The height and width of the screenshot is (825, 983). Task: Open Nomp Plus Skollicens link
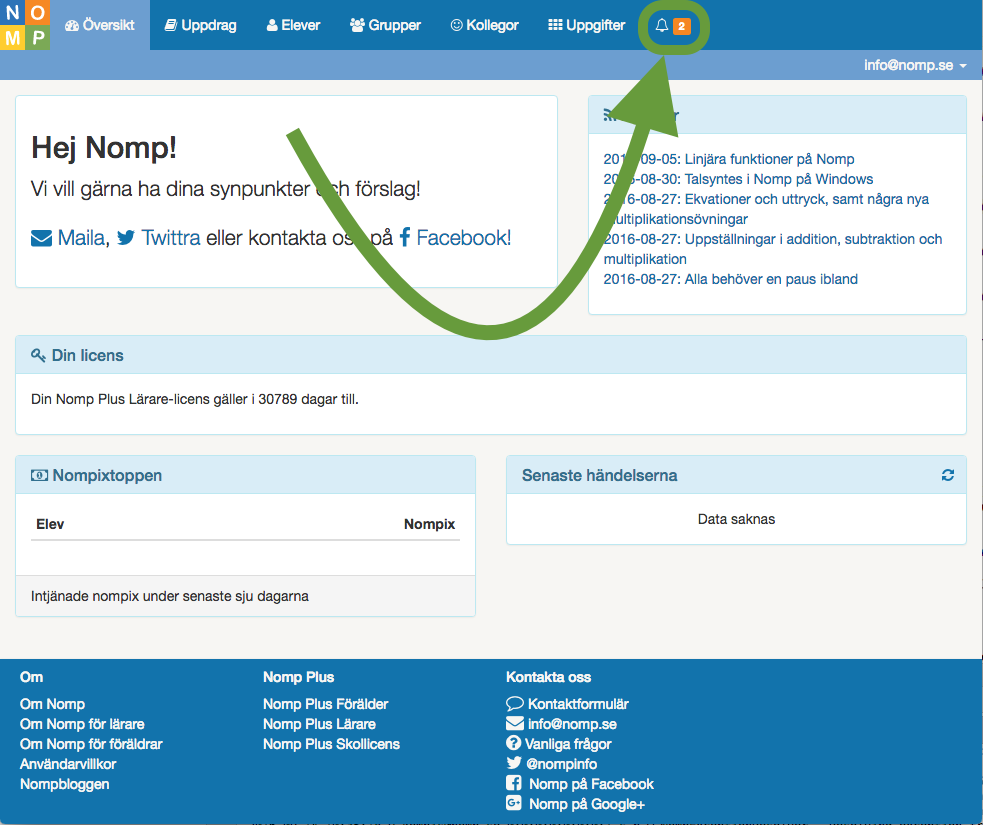click(x=331, y=744)
